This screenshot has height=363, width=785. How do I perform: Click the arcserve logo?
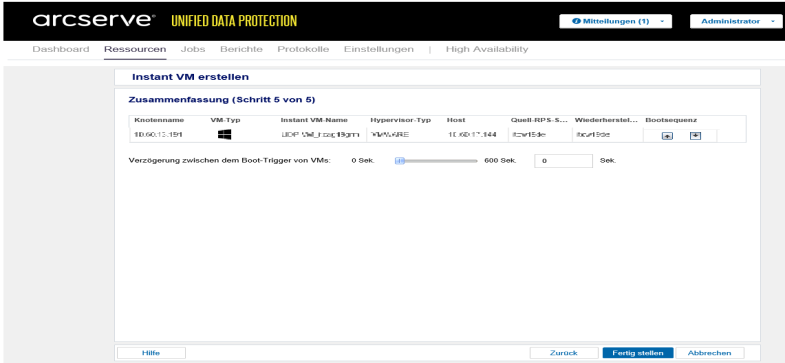(95, 21)
